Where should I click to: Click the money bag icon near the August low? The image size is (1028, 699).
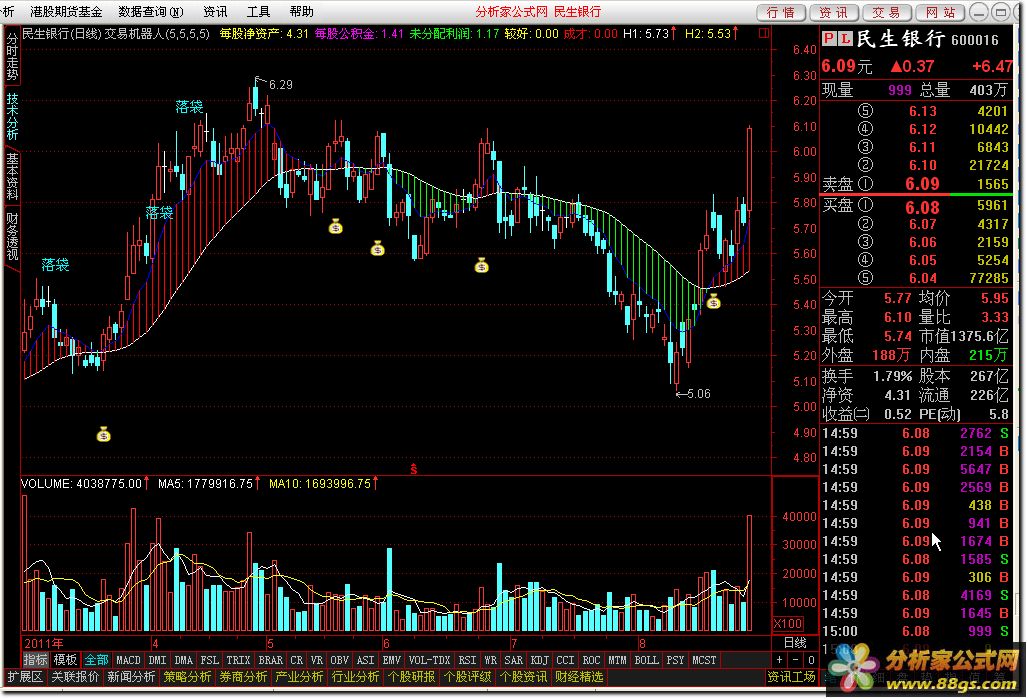713,302
